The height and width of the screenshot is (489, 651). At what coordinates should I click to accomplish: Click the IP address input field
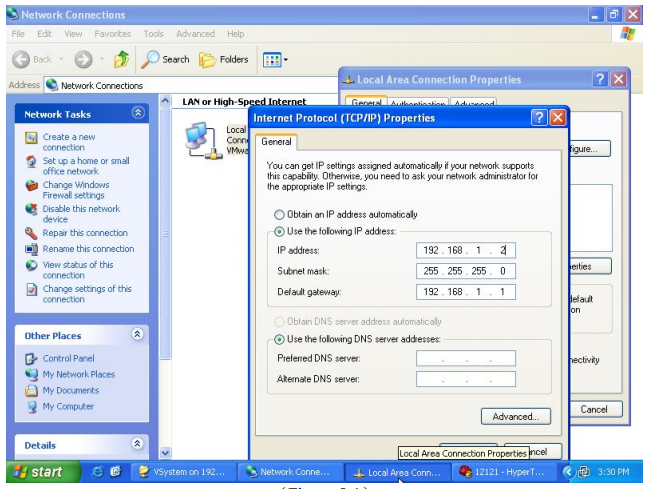tap(466, 250)
